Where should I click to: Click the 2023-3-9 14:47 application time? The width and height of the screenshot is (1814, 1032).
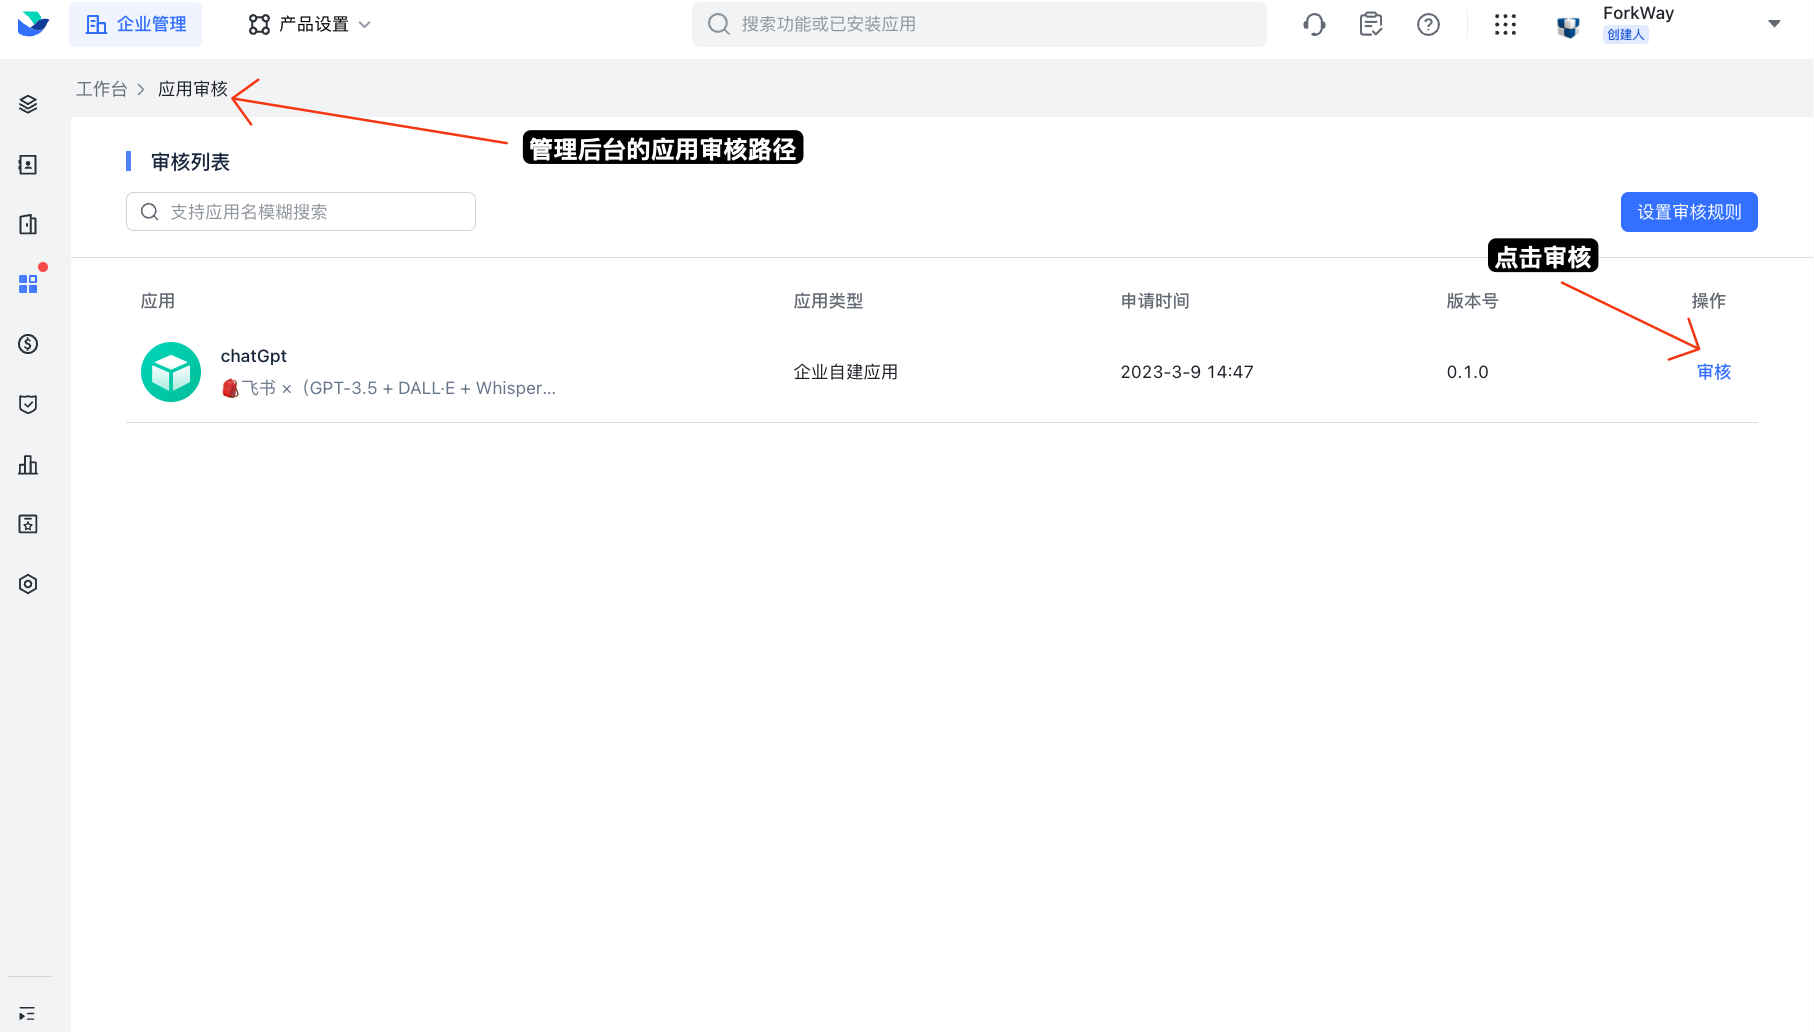(x=1187, y=372)
